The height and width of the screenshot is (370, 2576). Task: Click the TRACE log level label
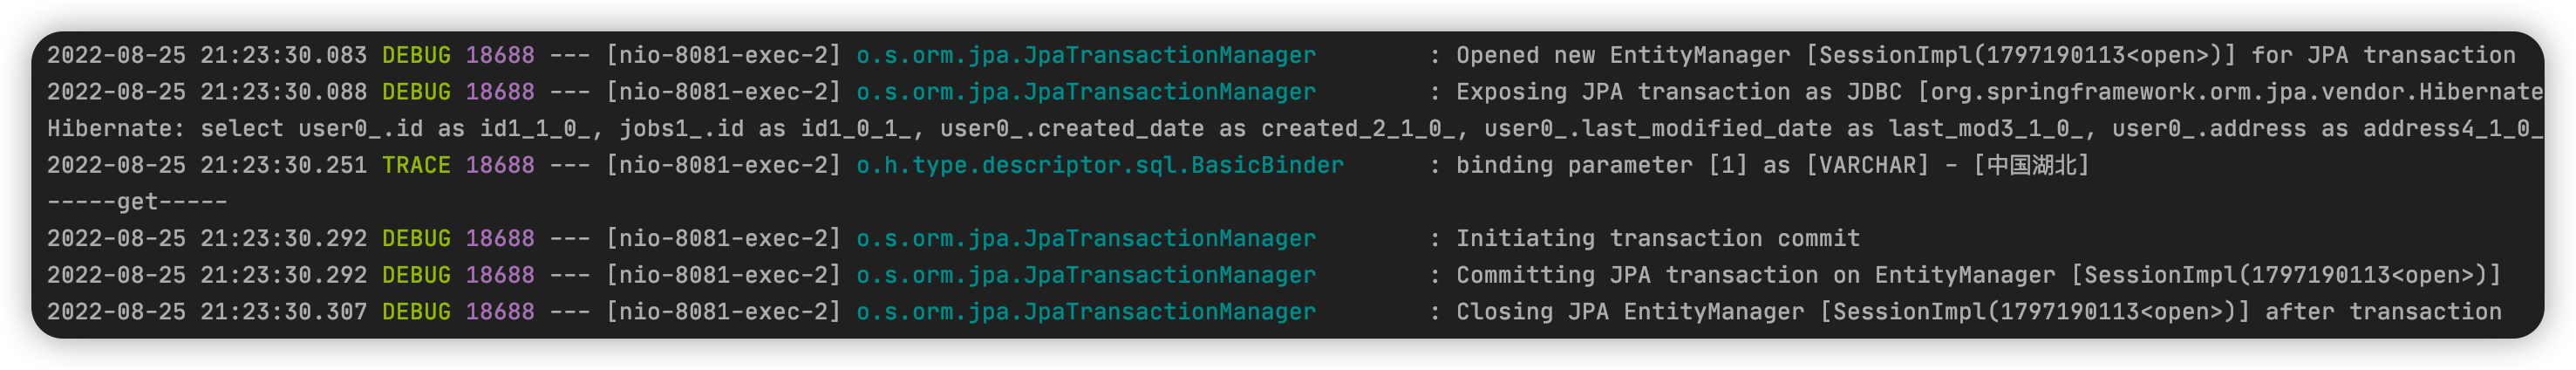(416, 165)
